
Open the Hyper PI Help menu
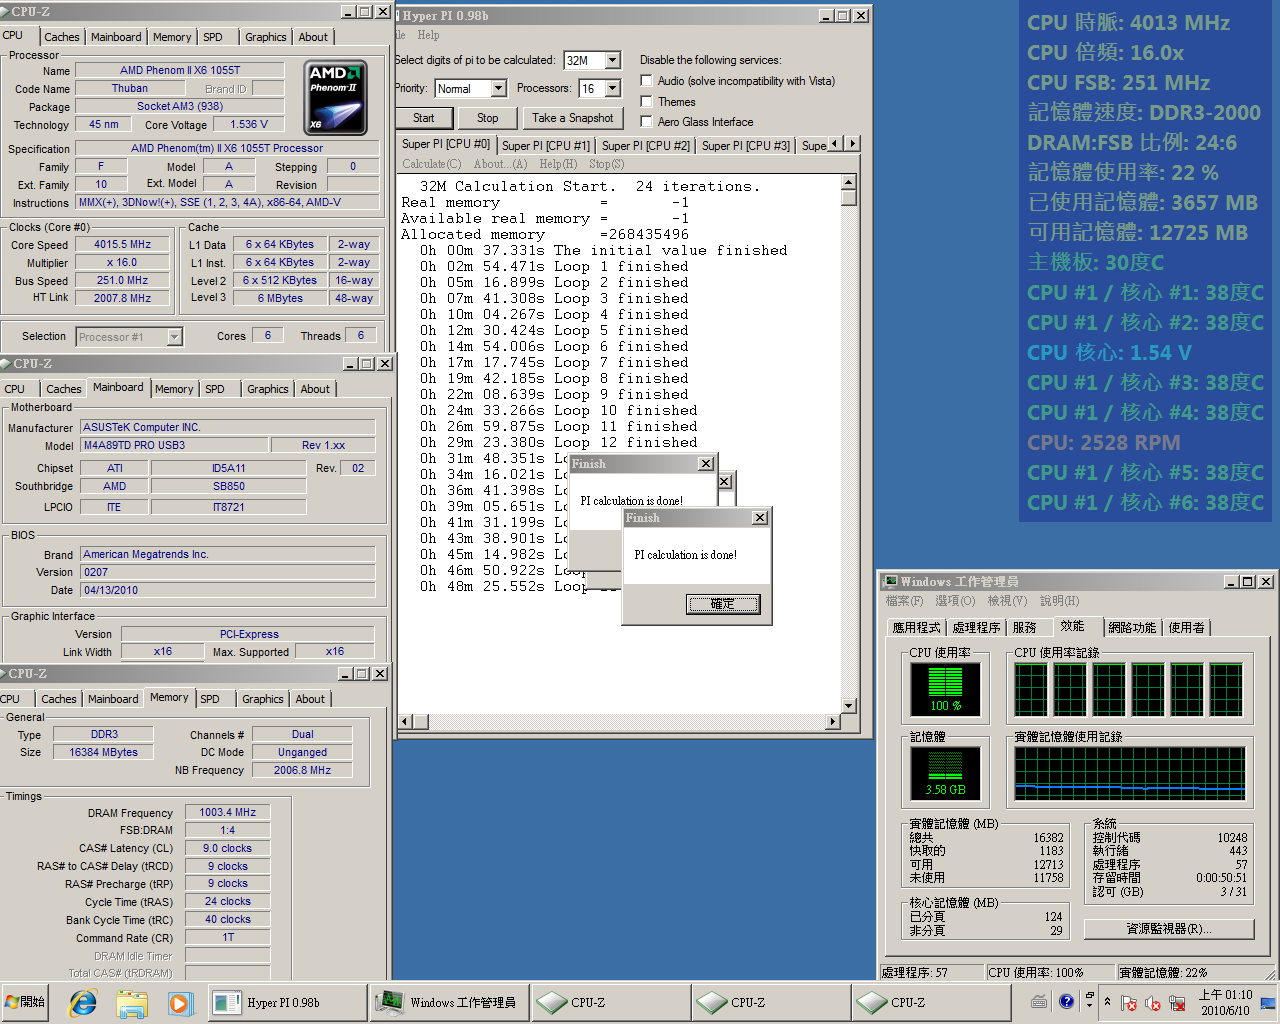coord(428,35)
